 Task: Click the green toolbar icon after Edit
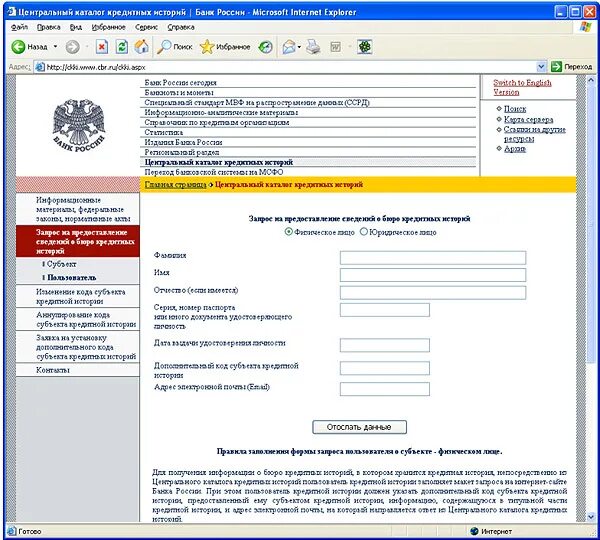(x=365, y=47)
